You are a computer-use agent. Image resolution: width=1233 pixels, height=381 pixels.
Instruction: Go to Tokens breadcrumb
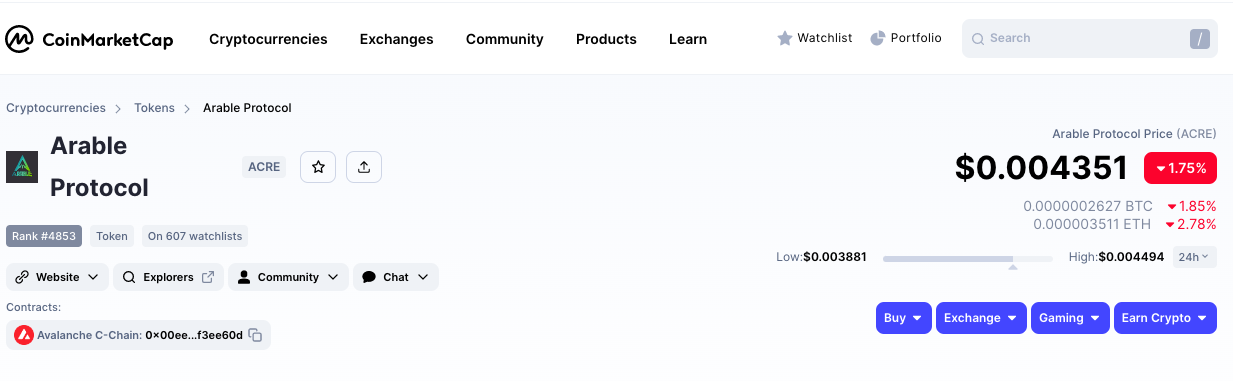tap(154, 107)
